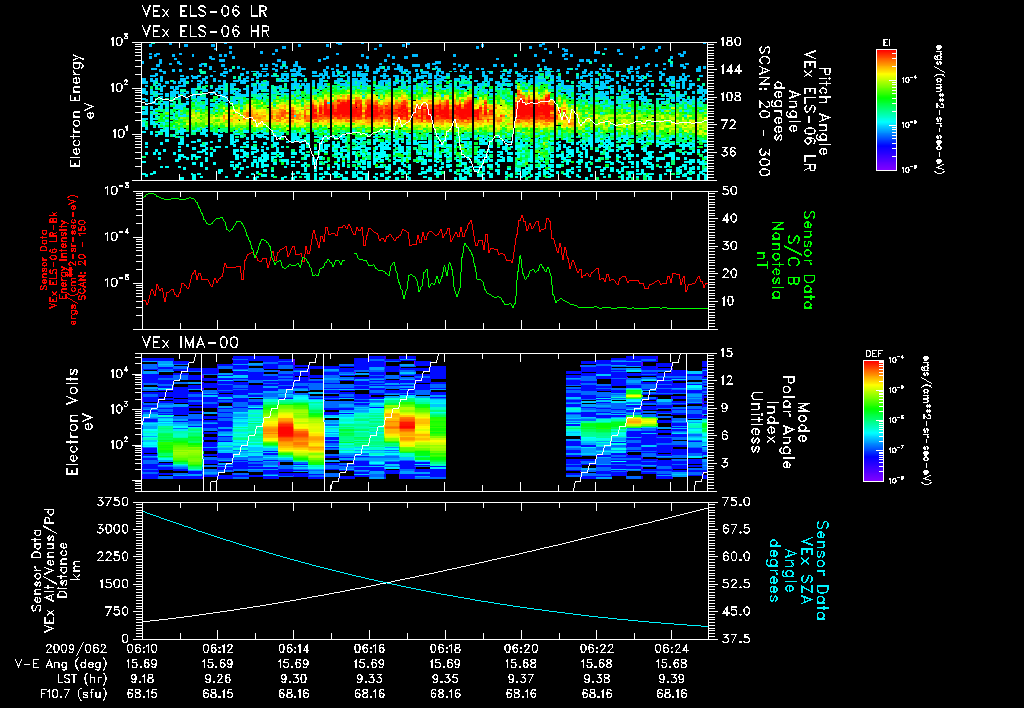Click the F10.7 value under 06:10
The height and width of the screenshot is (708, 1024).
[x=142, y=694]
